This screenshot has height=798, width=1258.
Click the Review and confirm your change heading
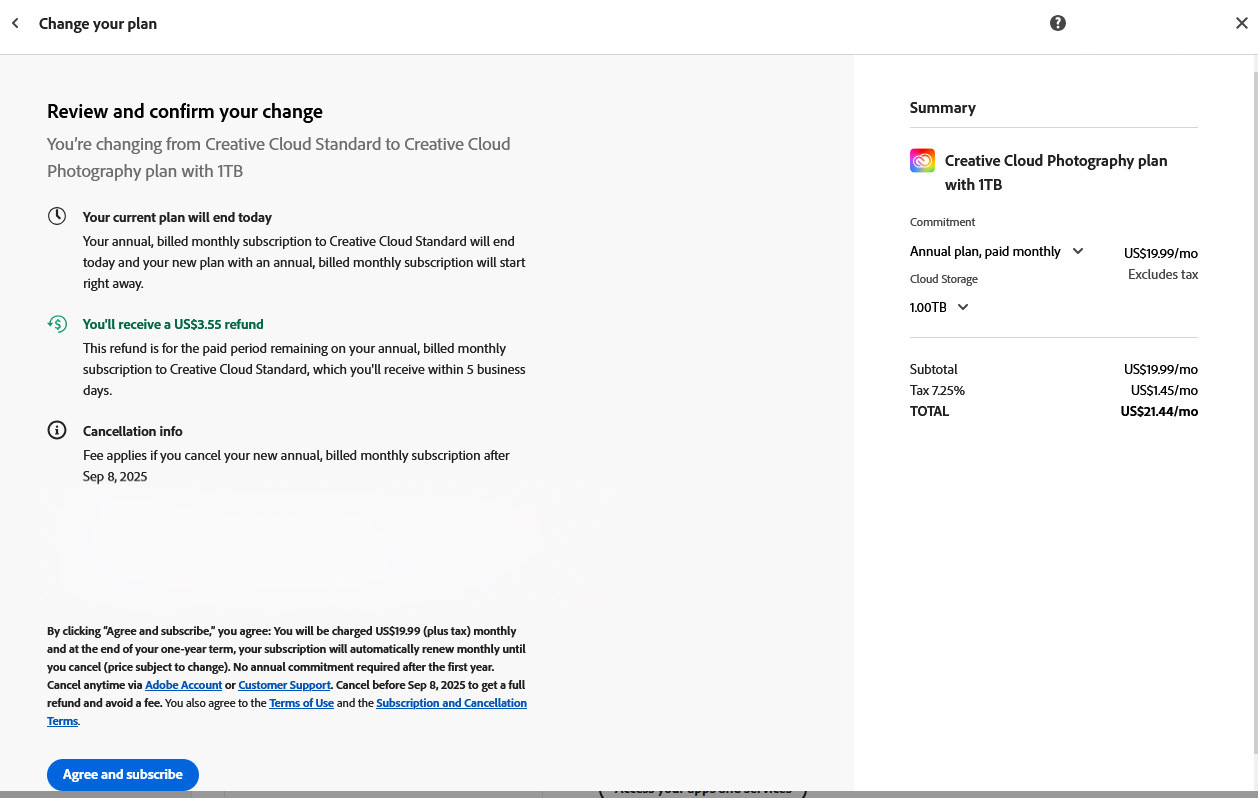tap(185, 111)
